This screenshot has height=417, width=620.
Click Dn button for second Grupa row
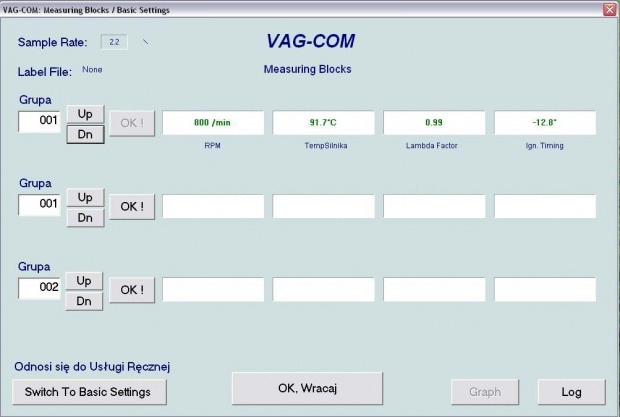click(x=85, y=218)
